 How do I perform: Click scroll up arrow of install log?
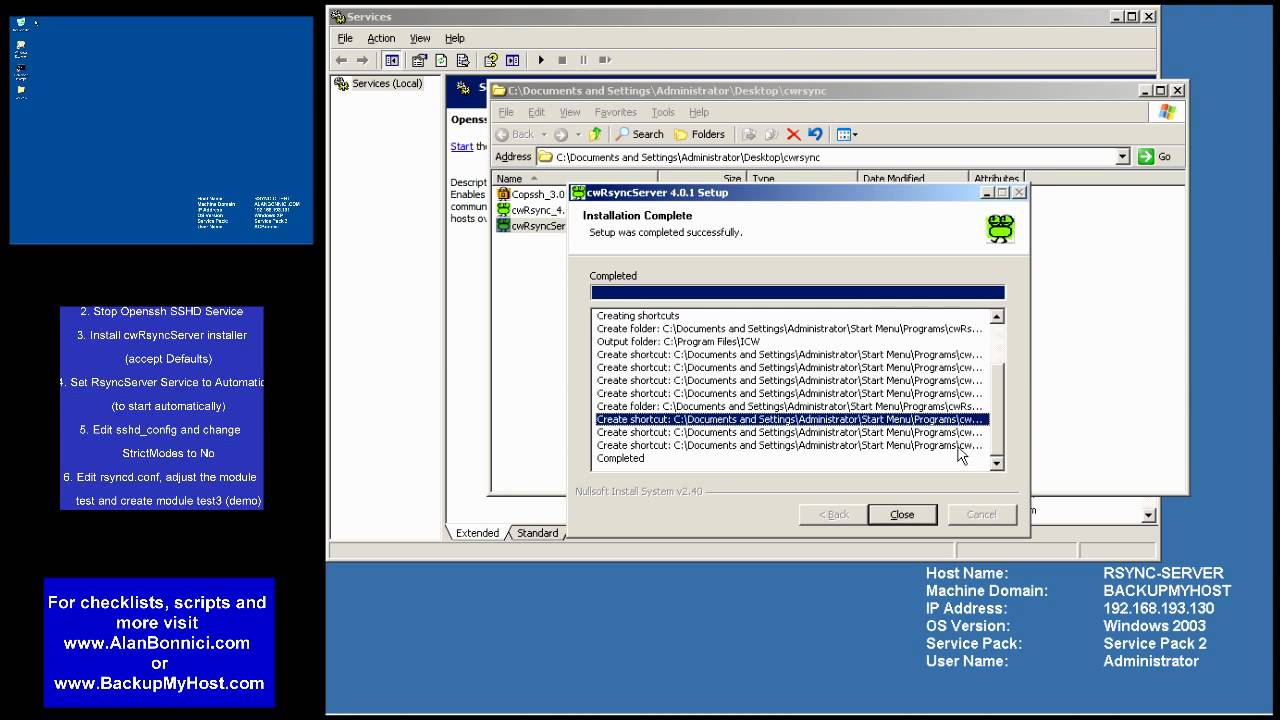(x=996, y=317)
